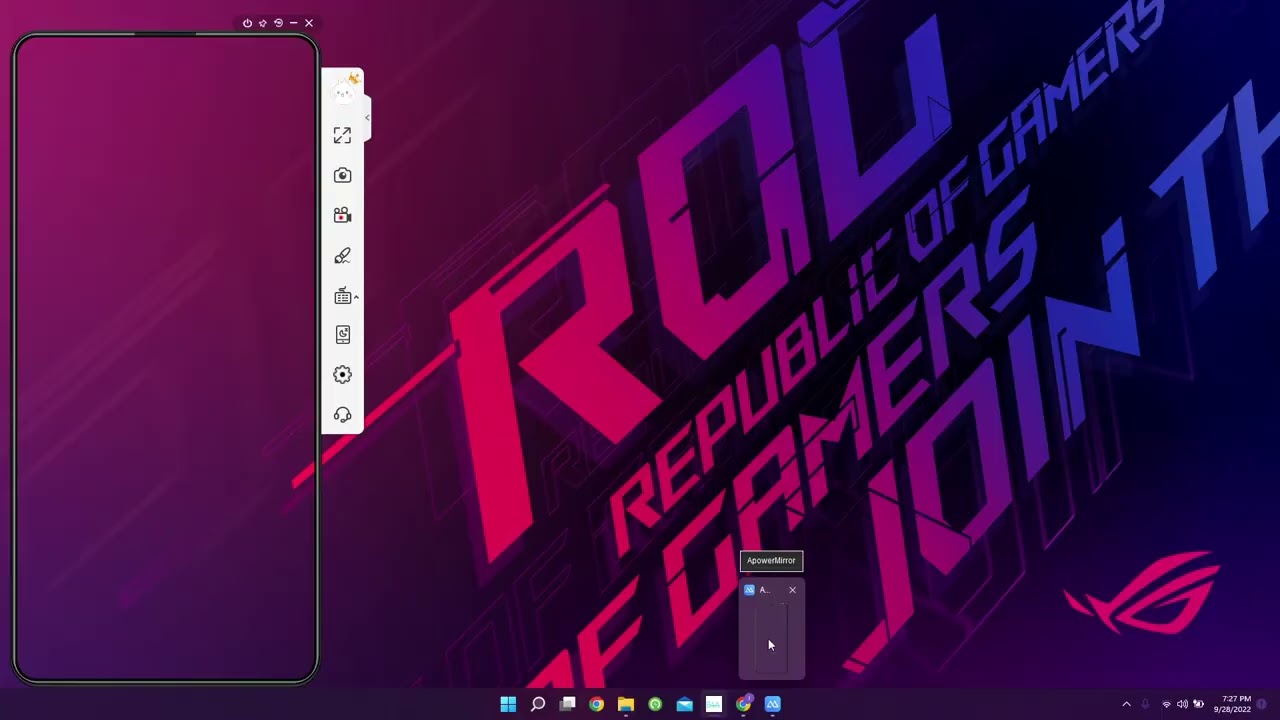Show hidden system tray icons
Image resolution: width=1280 pixels, height=720 pixels.
click(1126, 704)
